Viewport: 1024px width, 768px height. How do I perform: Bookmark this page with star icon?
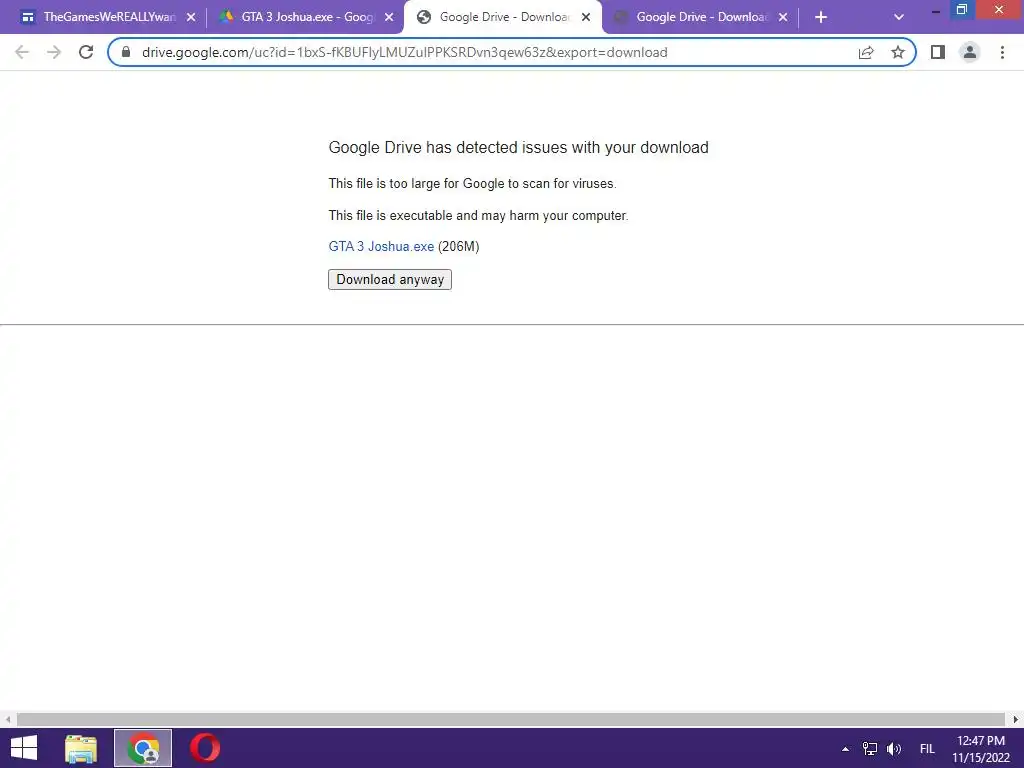(898, 52)
